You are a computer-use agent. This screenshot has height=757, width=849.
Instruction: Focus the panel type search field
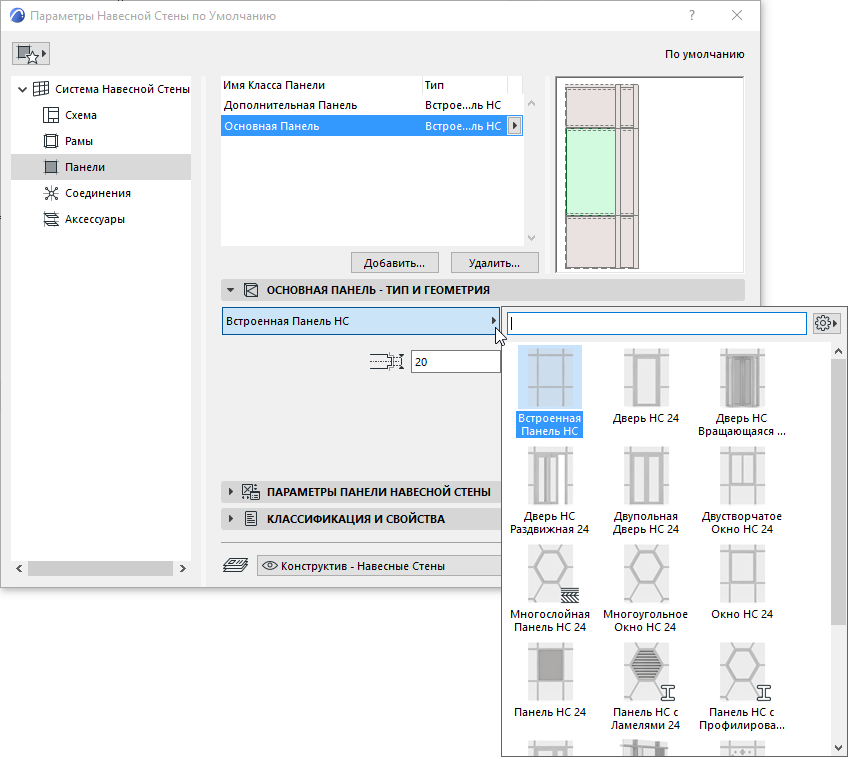coord(657,323)
